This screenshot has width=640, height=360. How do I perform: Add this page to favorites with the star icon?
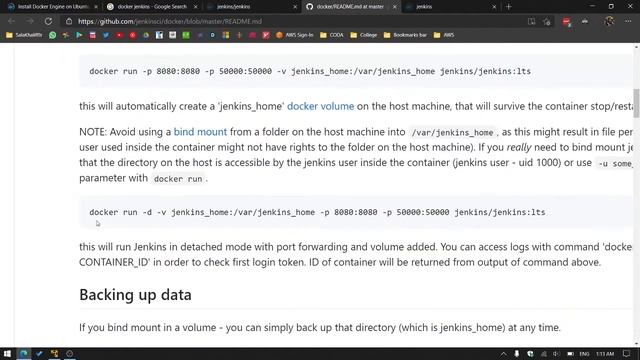pyautogui.click(x=547, y=21)
